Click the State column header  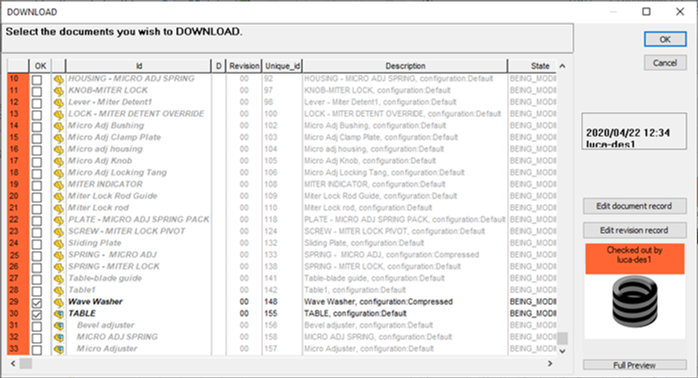(532, 66)
